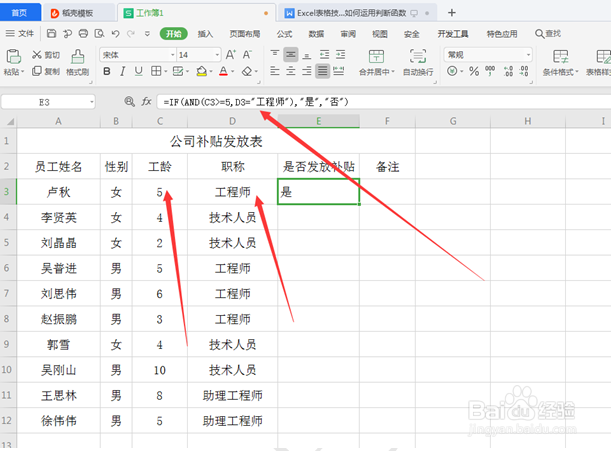Expand Merge and Center dropdown arrow
The height and width of the screenshot is (451, 611).
[x=393, y=72]
